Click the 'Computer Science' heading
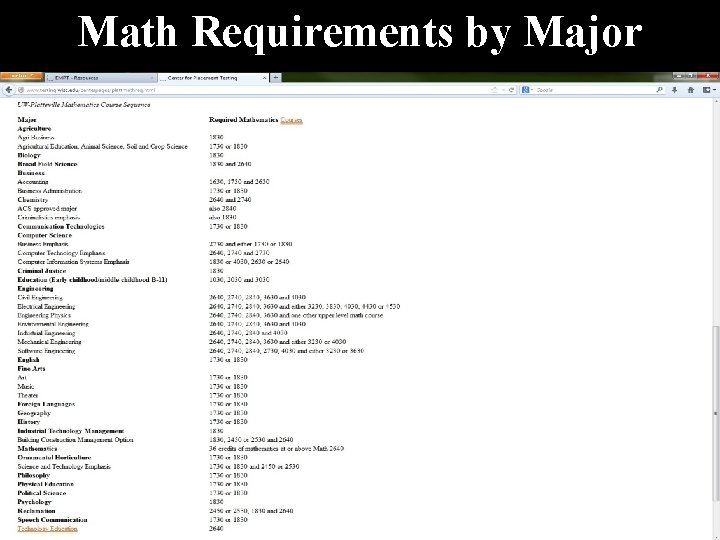720x540 pixels. click(x=45, y=235)
